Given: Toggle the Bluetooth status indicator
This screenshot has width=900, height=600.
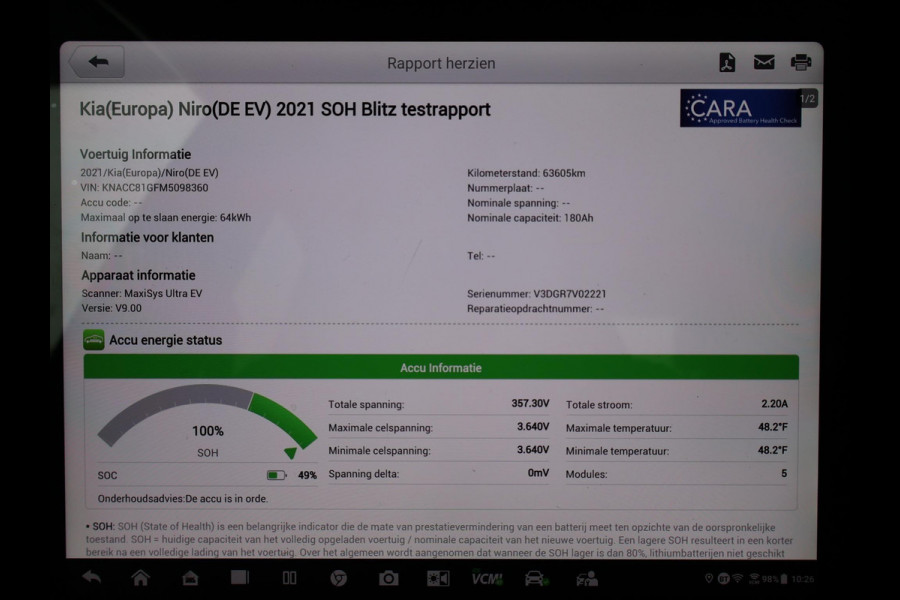Looking at the screenshot, I should click(723, 579).
